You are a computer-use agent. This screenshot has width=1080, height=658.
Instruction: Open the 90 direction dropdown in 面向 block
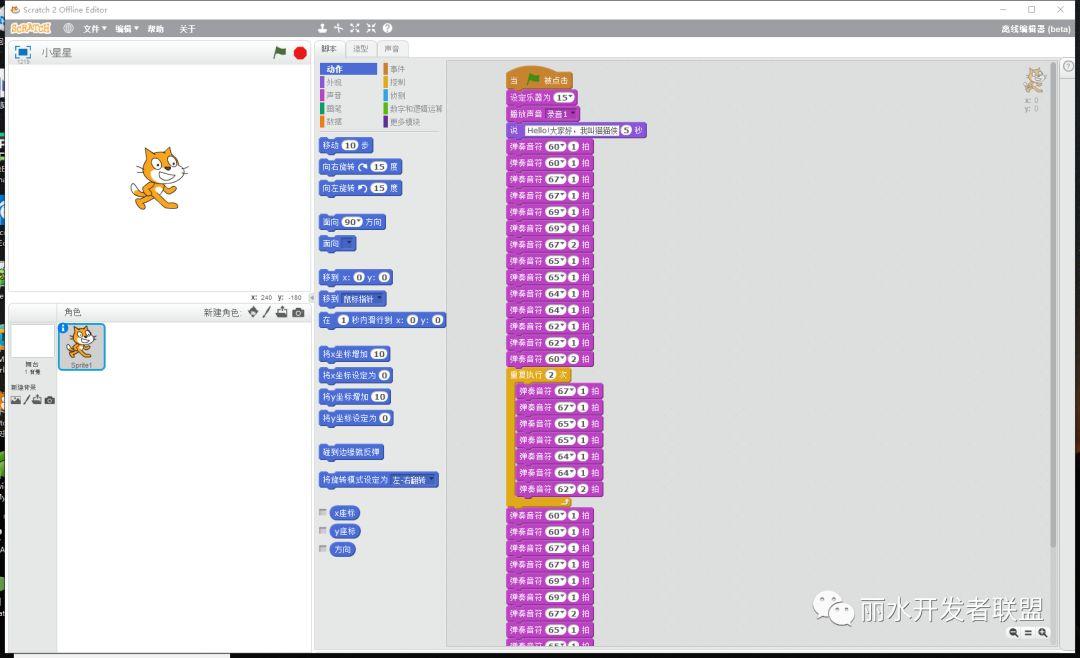[x=353, y=222]
